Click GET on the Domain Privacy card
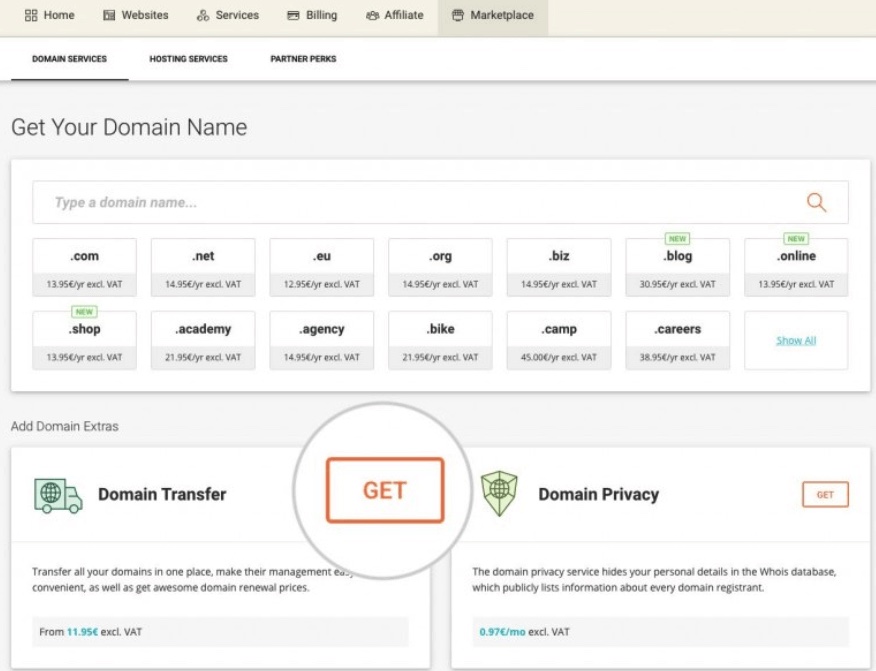 [x=825, y=493]
